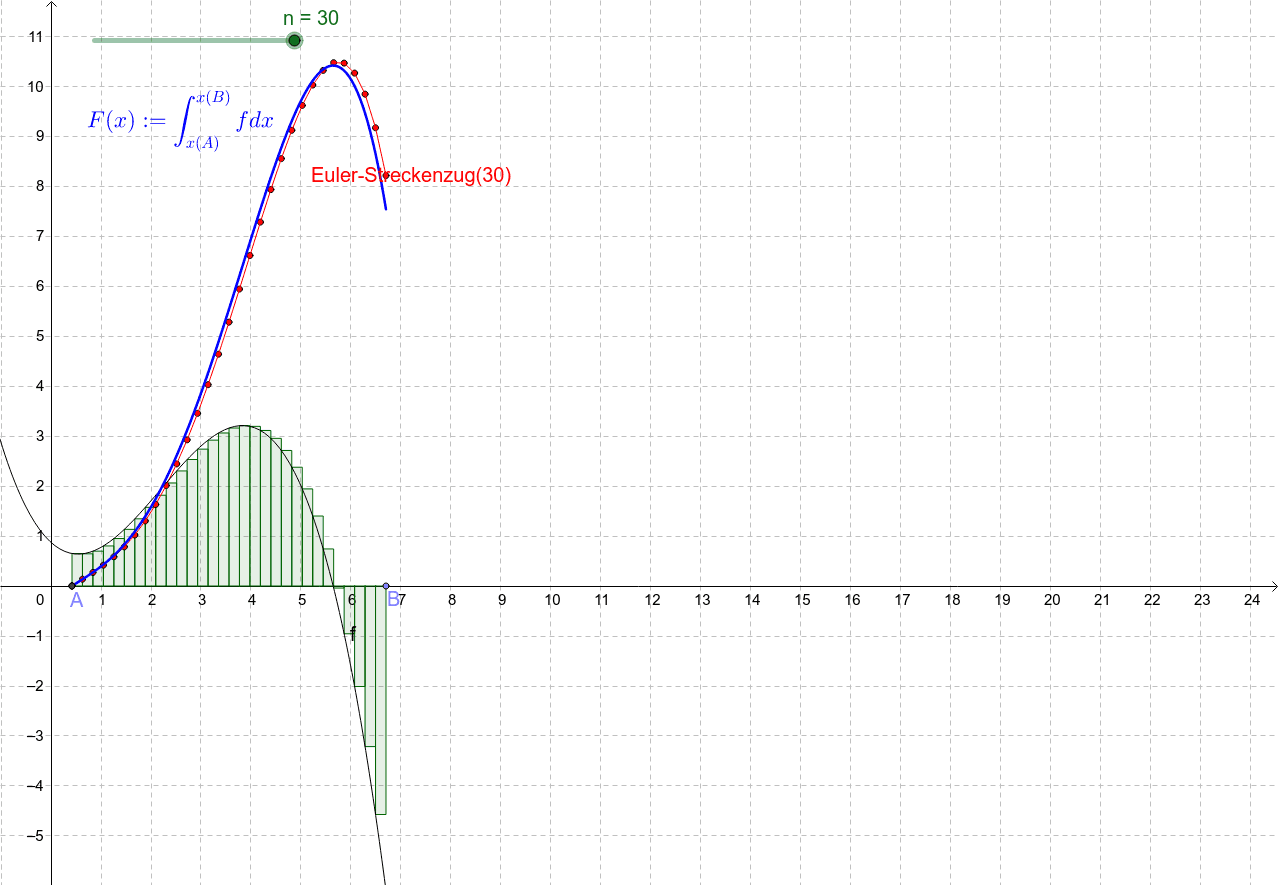
Task: Click the x-axis near the 12 tick
Action: (x=650, y=588)
